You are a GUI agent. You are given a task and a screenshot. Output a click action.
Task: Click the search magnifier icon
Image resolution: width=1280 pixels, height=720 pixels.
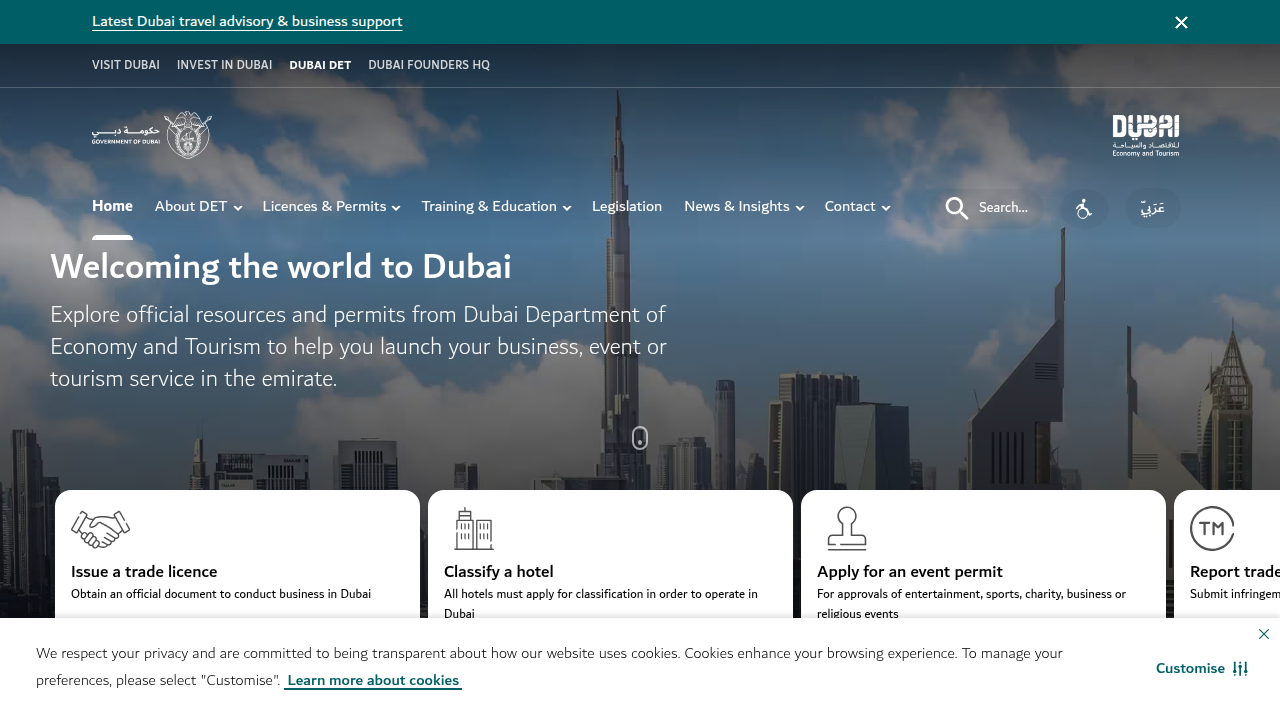957,208
